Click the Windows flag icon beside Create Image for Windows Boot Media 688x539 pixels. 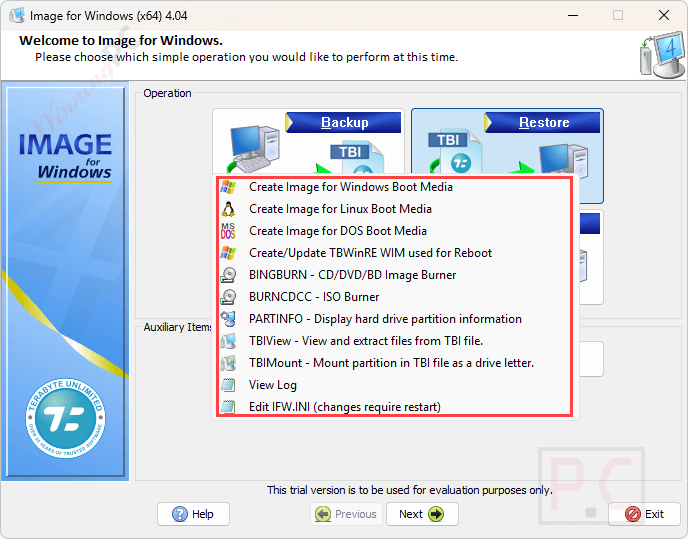(228, 187)
